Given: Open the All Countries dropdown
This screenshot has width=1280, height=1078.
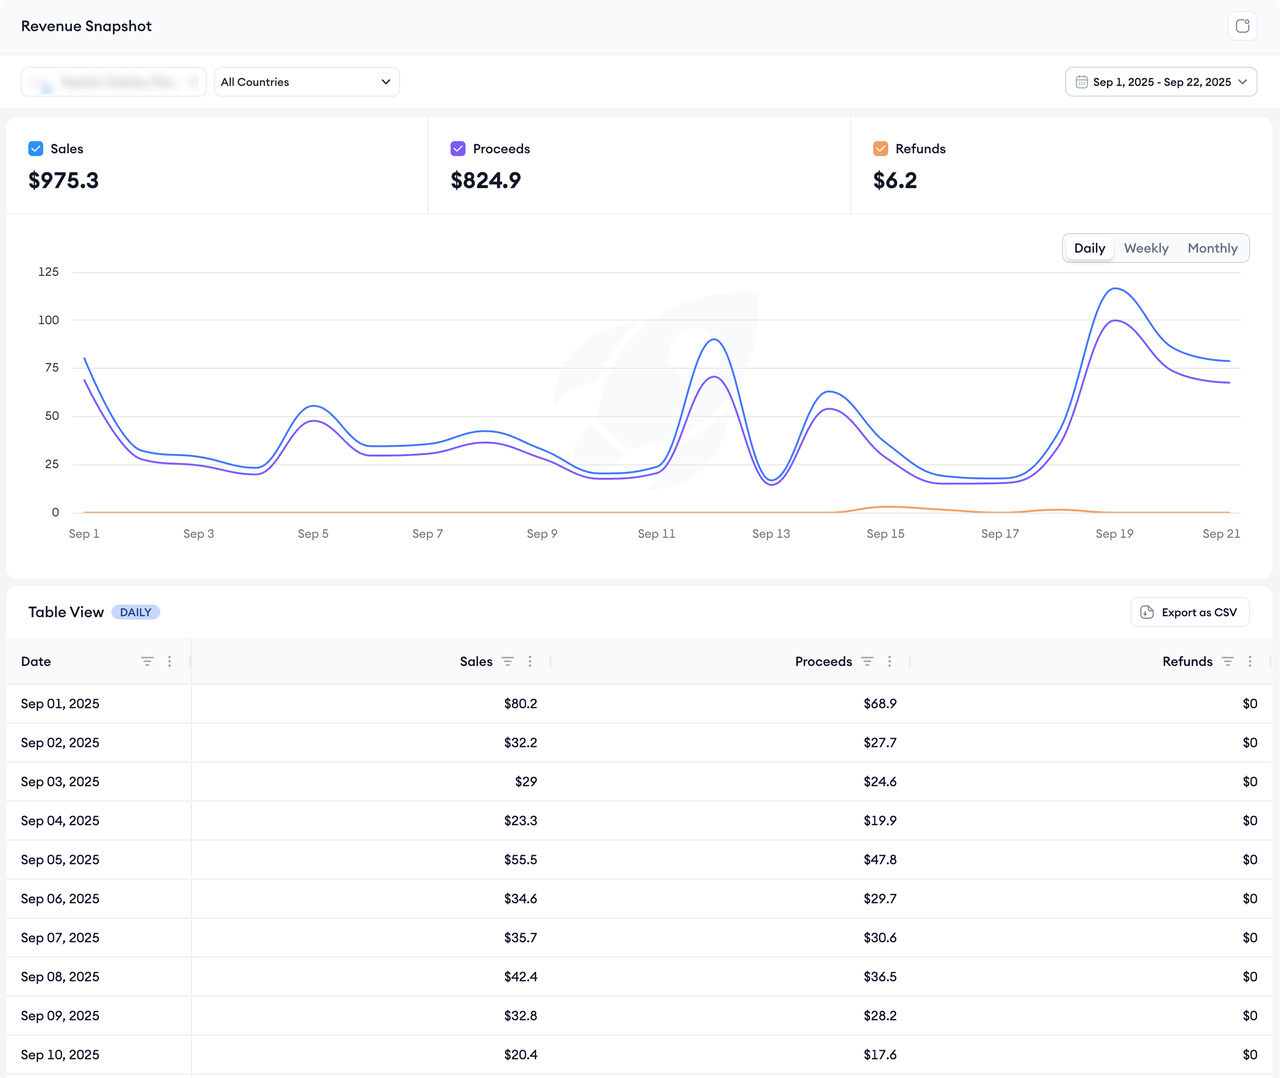Looking at the screenshot, I should click(x=306, y=82).
